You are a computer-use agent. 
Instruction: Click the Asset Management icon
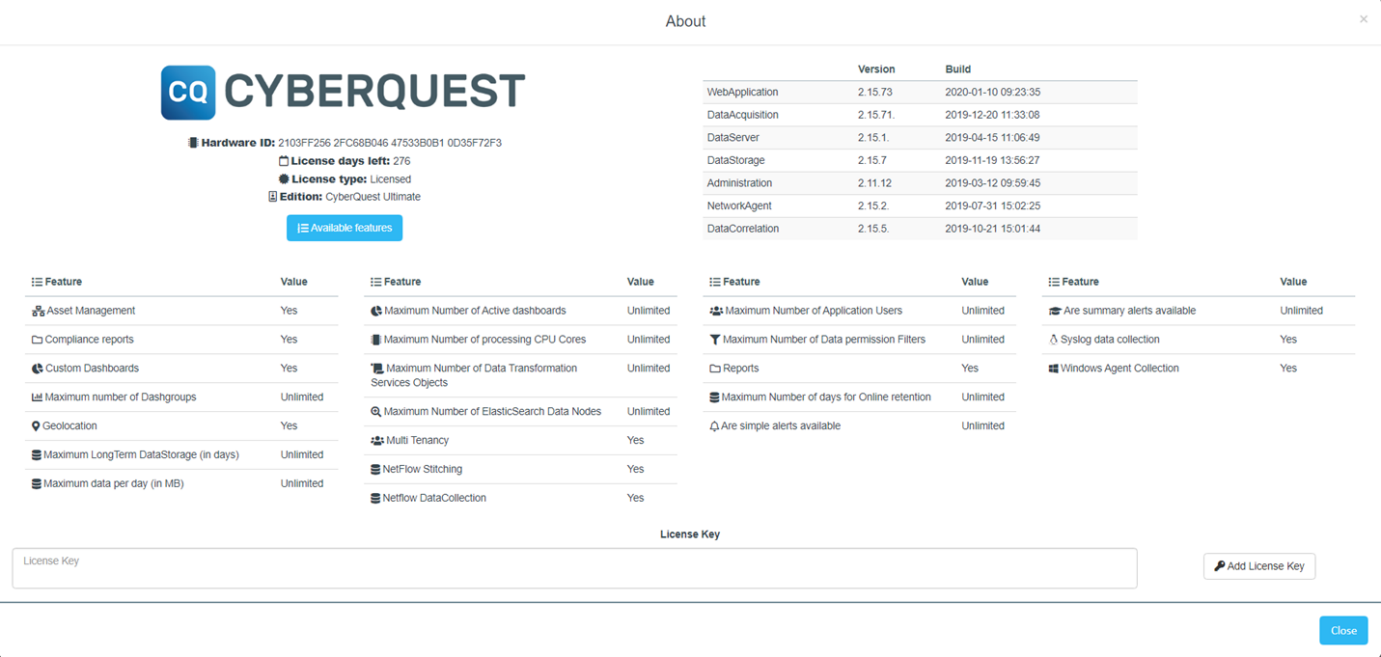[38, 311]
